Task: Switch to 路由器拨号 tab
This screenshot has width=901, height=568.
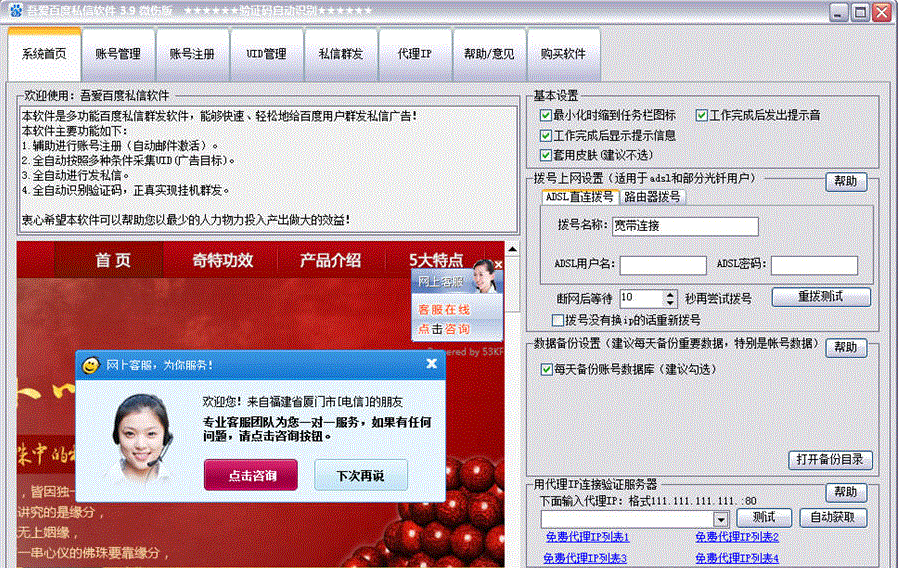Action: click(652, 197)
